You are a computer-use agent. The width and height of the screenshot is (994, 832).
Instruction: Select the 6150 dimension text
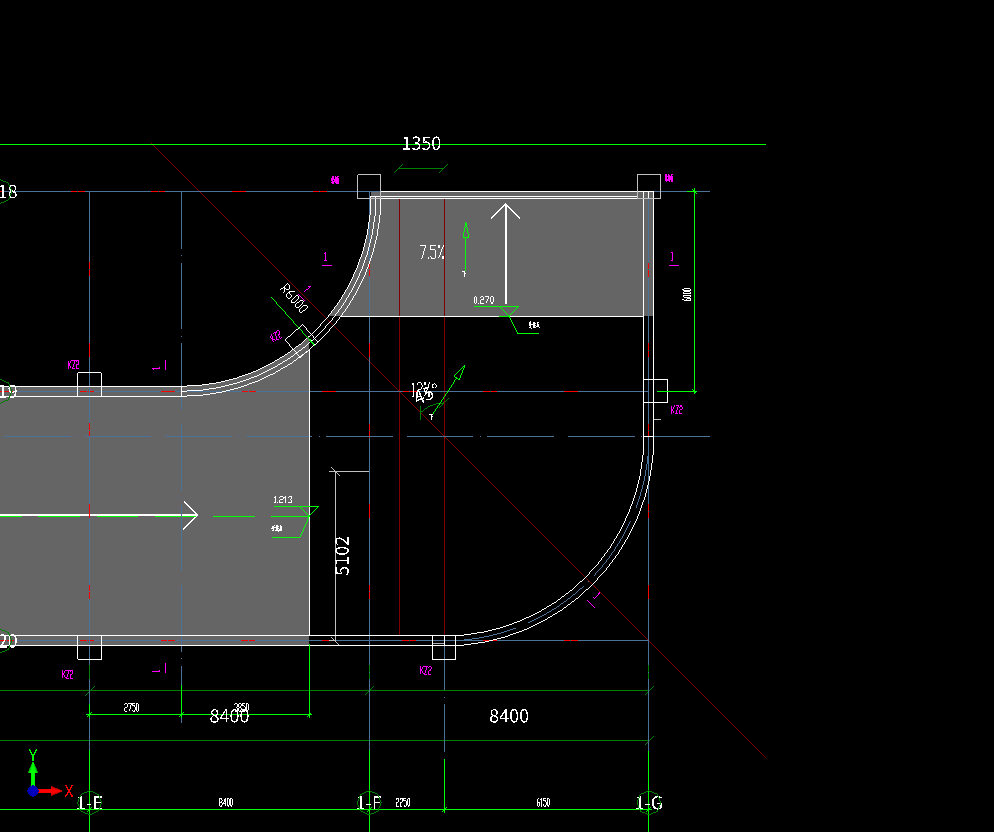click(543, 803)
